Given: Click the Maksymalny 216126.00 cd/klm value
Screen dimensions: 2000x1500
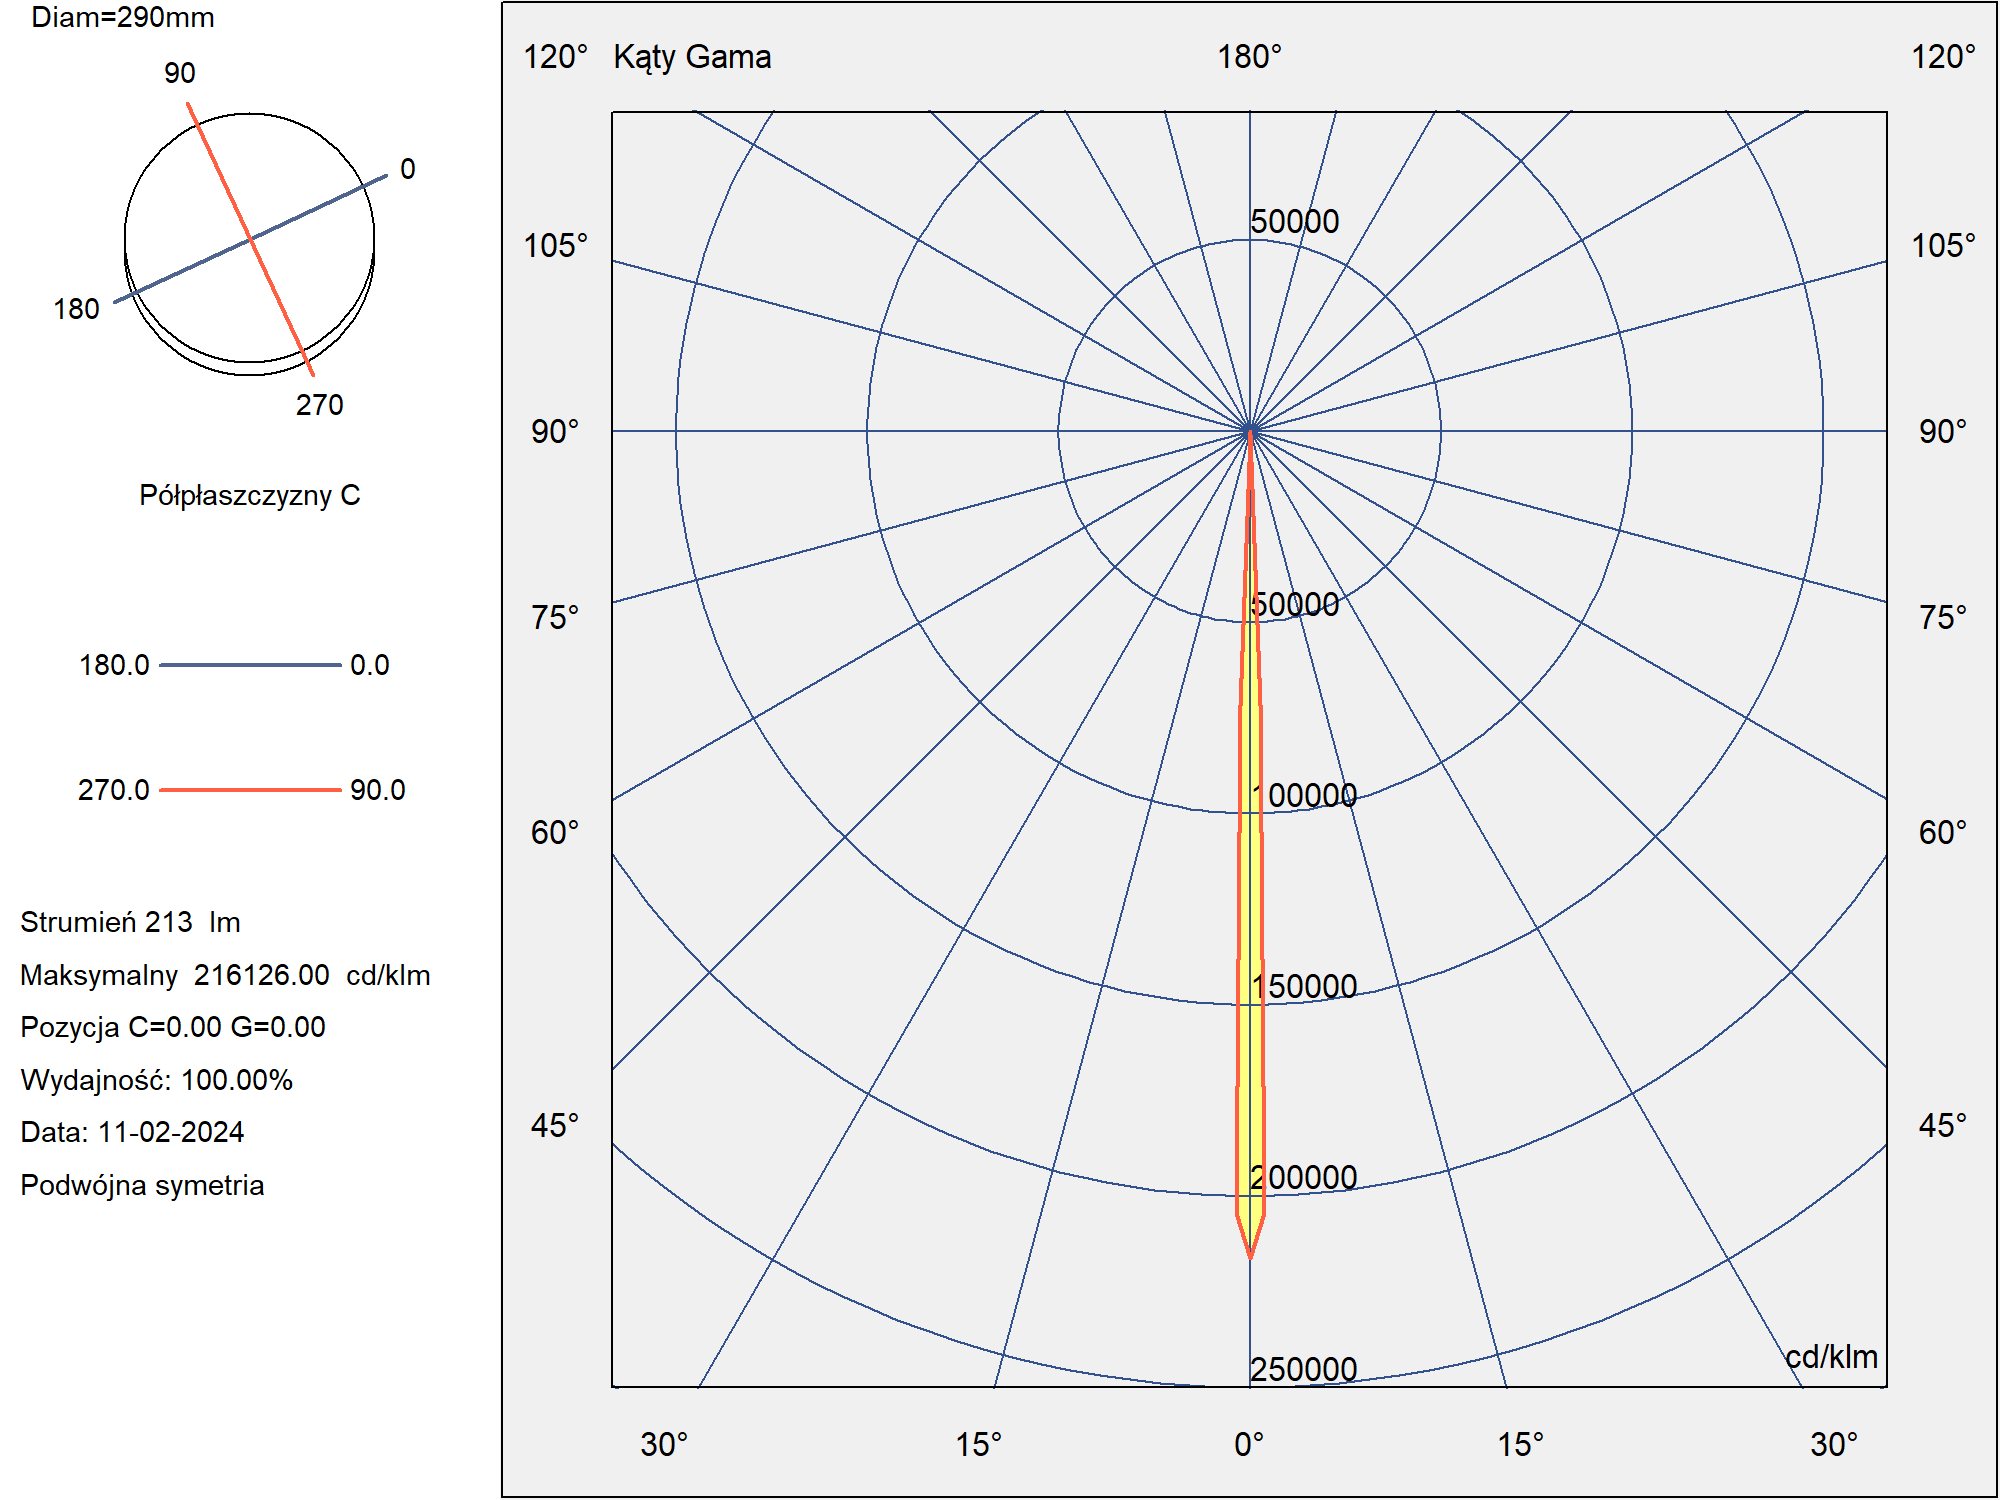Looking at the screenshot, I should pyautogui.click(x=225, y=975).
